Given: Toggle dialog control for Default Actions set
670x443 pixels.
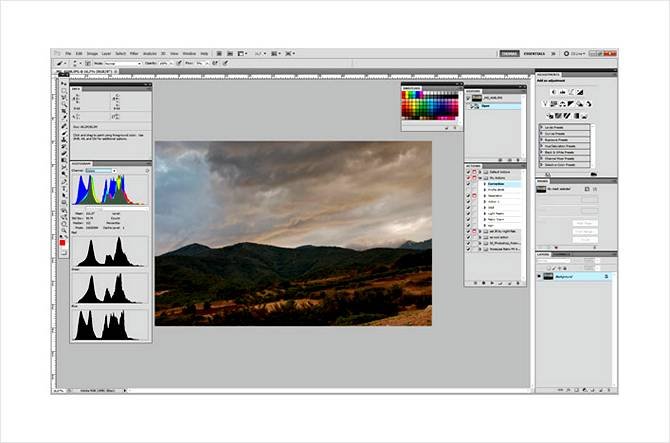Looking at the screenshot, I should click(476, 172).
